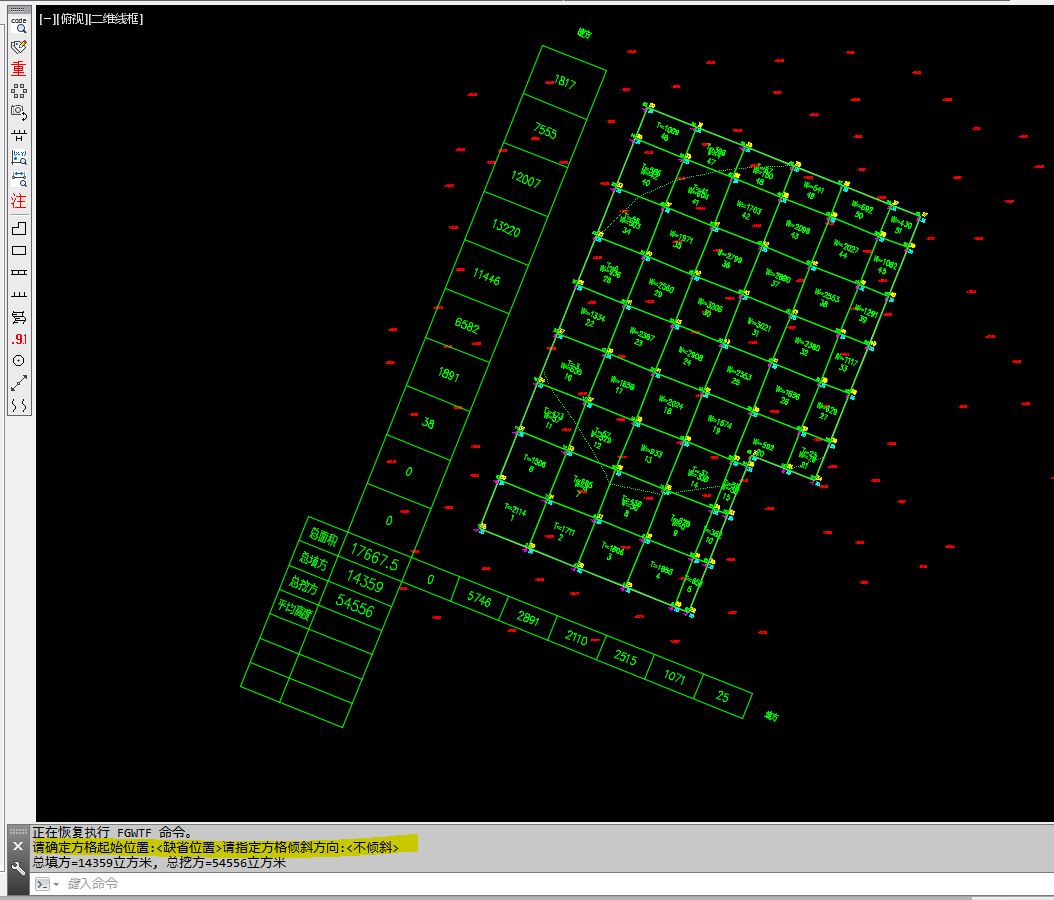
Task: Select the 2891 bottom row cell
Action: point(528,618)
